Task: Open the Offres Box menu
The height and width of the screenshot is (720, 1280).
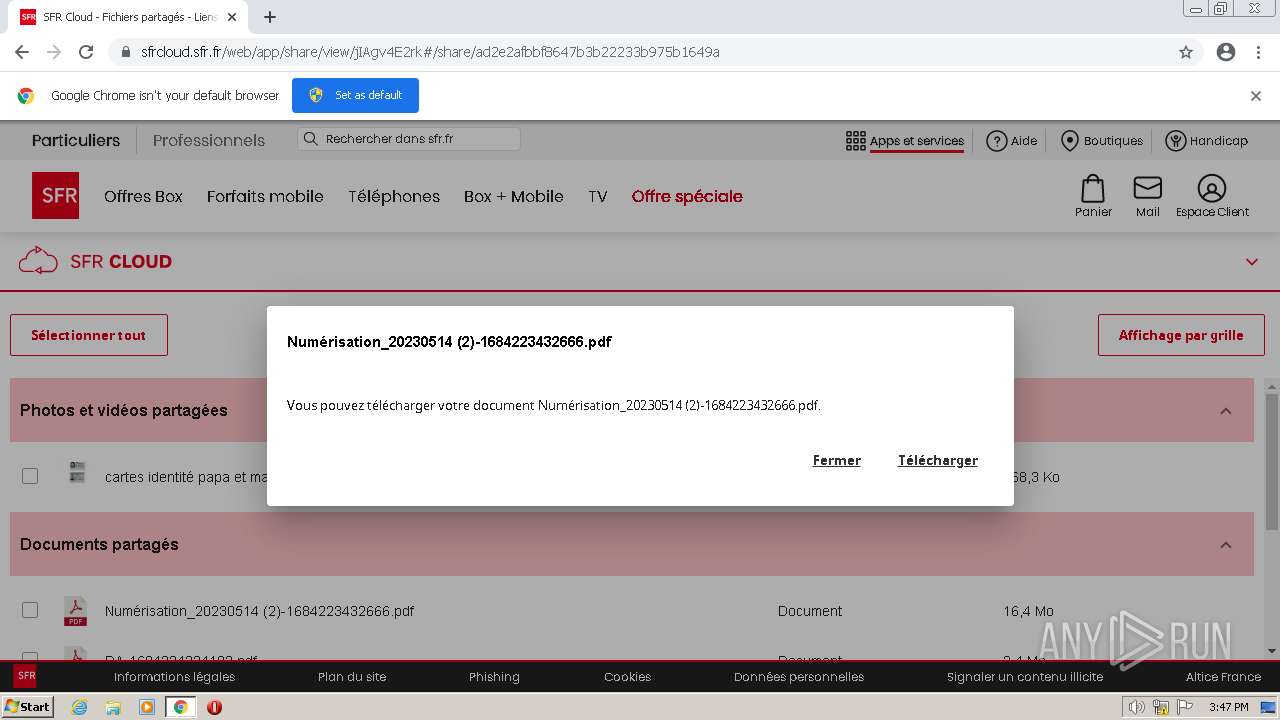Action: click(x=143, y=196)
